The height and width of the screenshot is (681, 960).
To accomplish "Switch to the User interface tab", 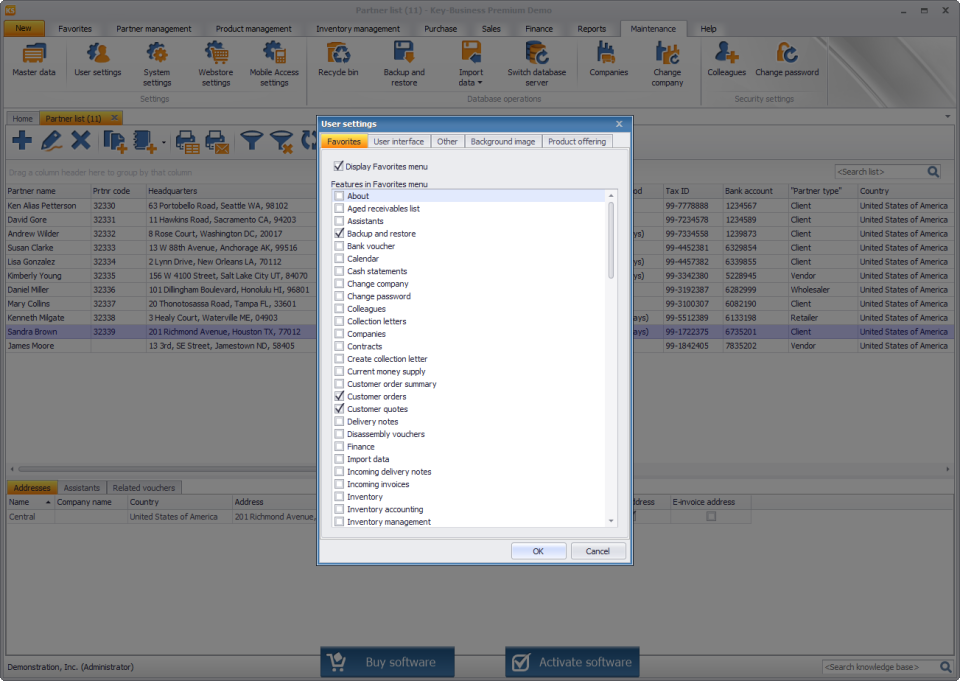I will [x=398, y=141].
